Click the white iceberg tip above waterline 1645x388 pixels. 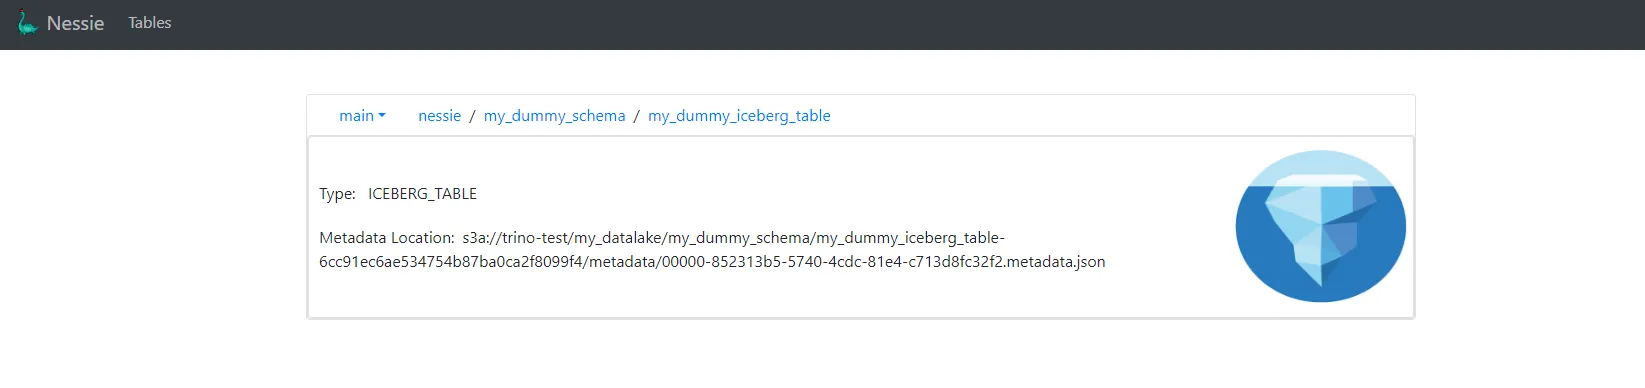pos(1320,180)
